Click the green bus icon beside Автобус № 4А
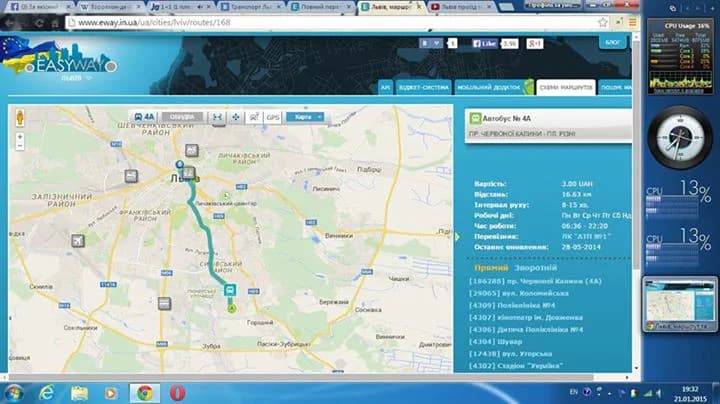The width and height of the screenshot is (720, 404). tap(475, 118)
